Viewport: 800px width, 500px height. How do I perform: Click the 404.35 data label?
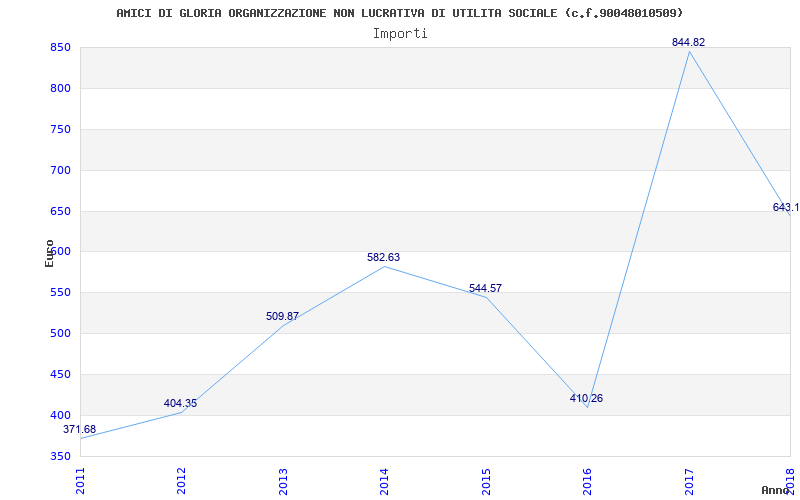pyautogui.click(x=180, y=404)
